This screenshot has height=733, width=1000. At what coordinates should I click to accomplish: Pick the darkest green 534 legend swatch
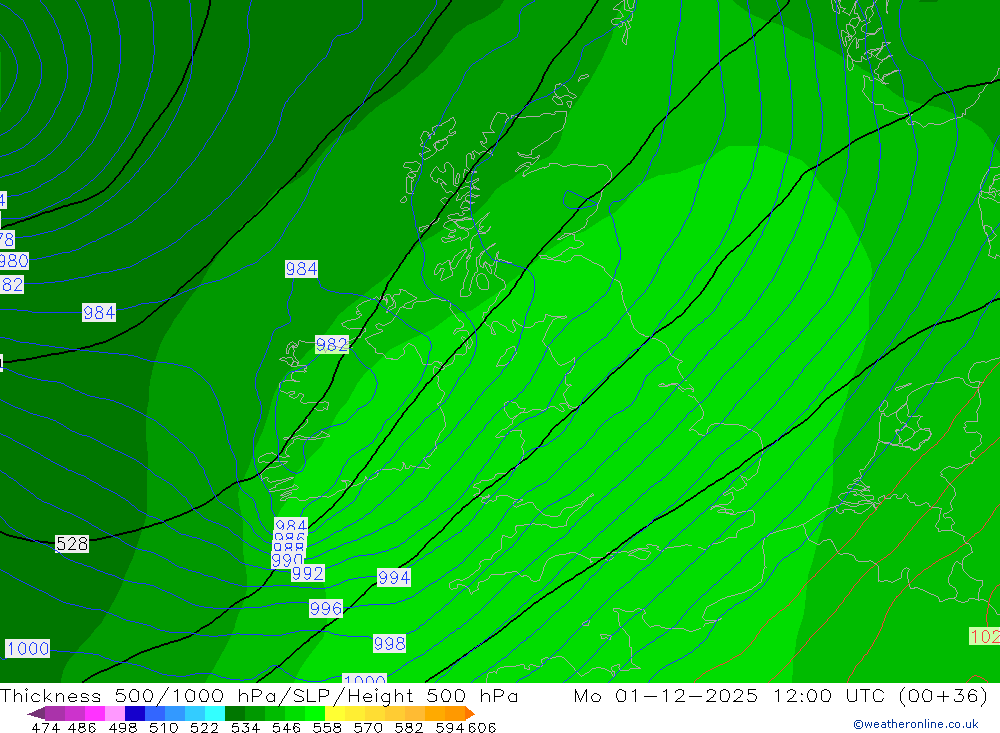click(x=235, y=713)
